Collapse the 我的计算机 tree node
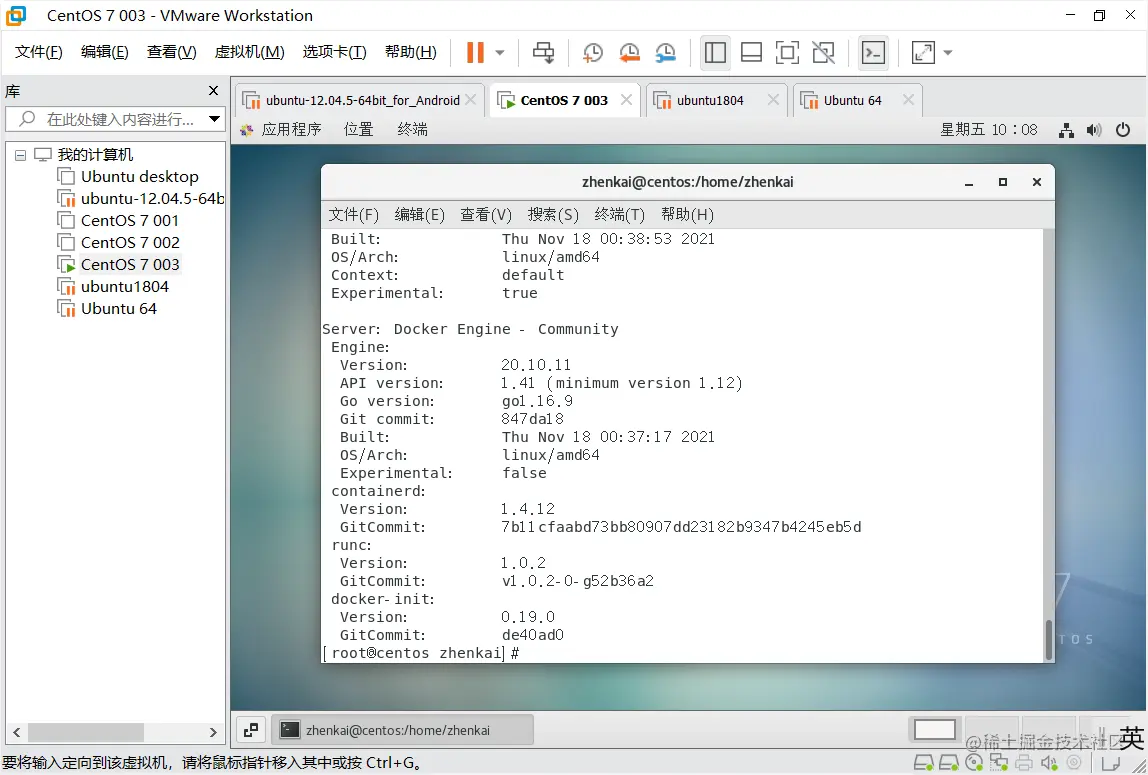This screenshot has height=775, width=1148. click(x=20, y=155)
